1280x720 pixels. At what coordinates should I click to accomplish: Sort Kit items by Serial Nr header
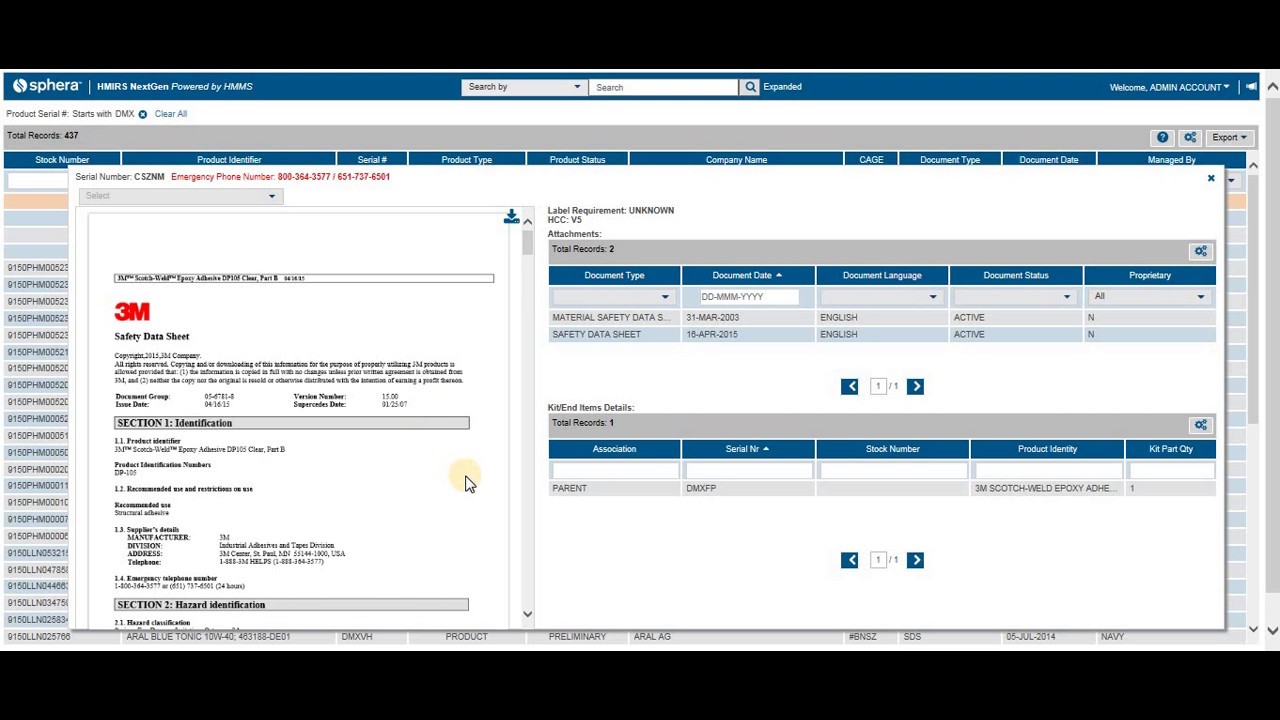coord(747,449)
